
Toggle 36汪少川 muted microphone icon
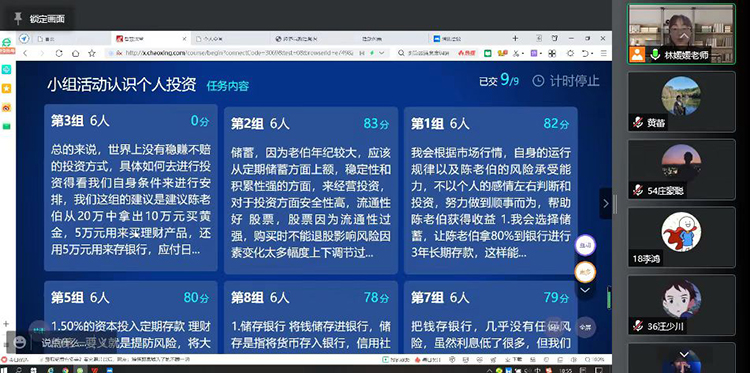tap(638, 326)
